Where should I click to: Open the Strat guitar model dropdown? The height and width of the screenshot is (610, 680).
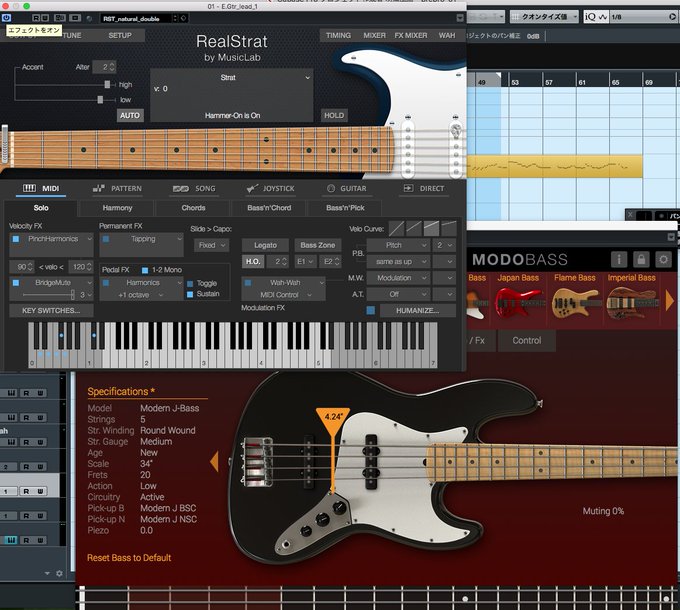(x=231, y=78)
